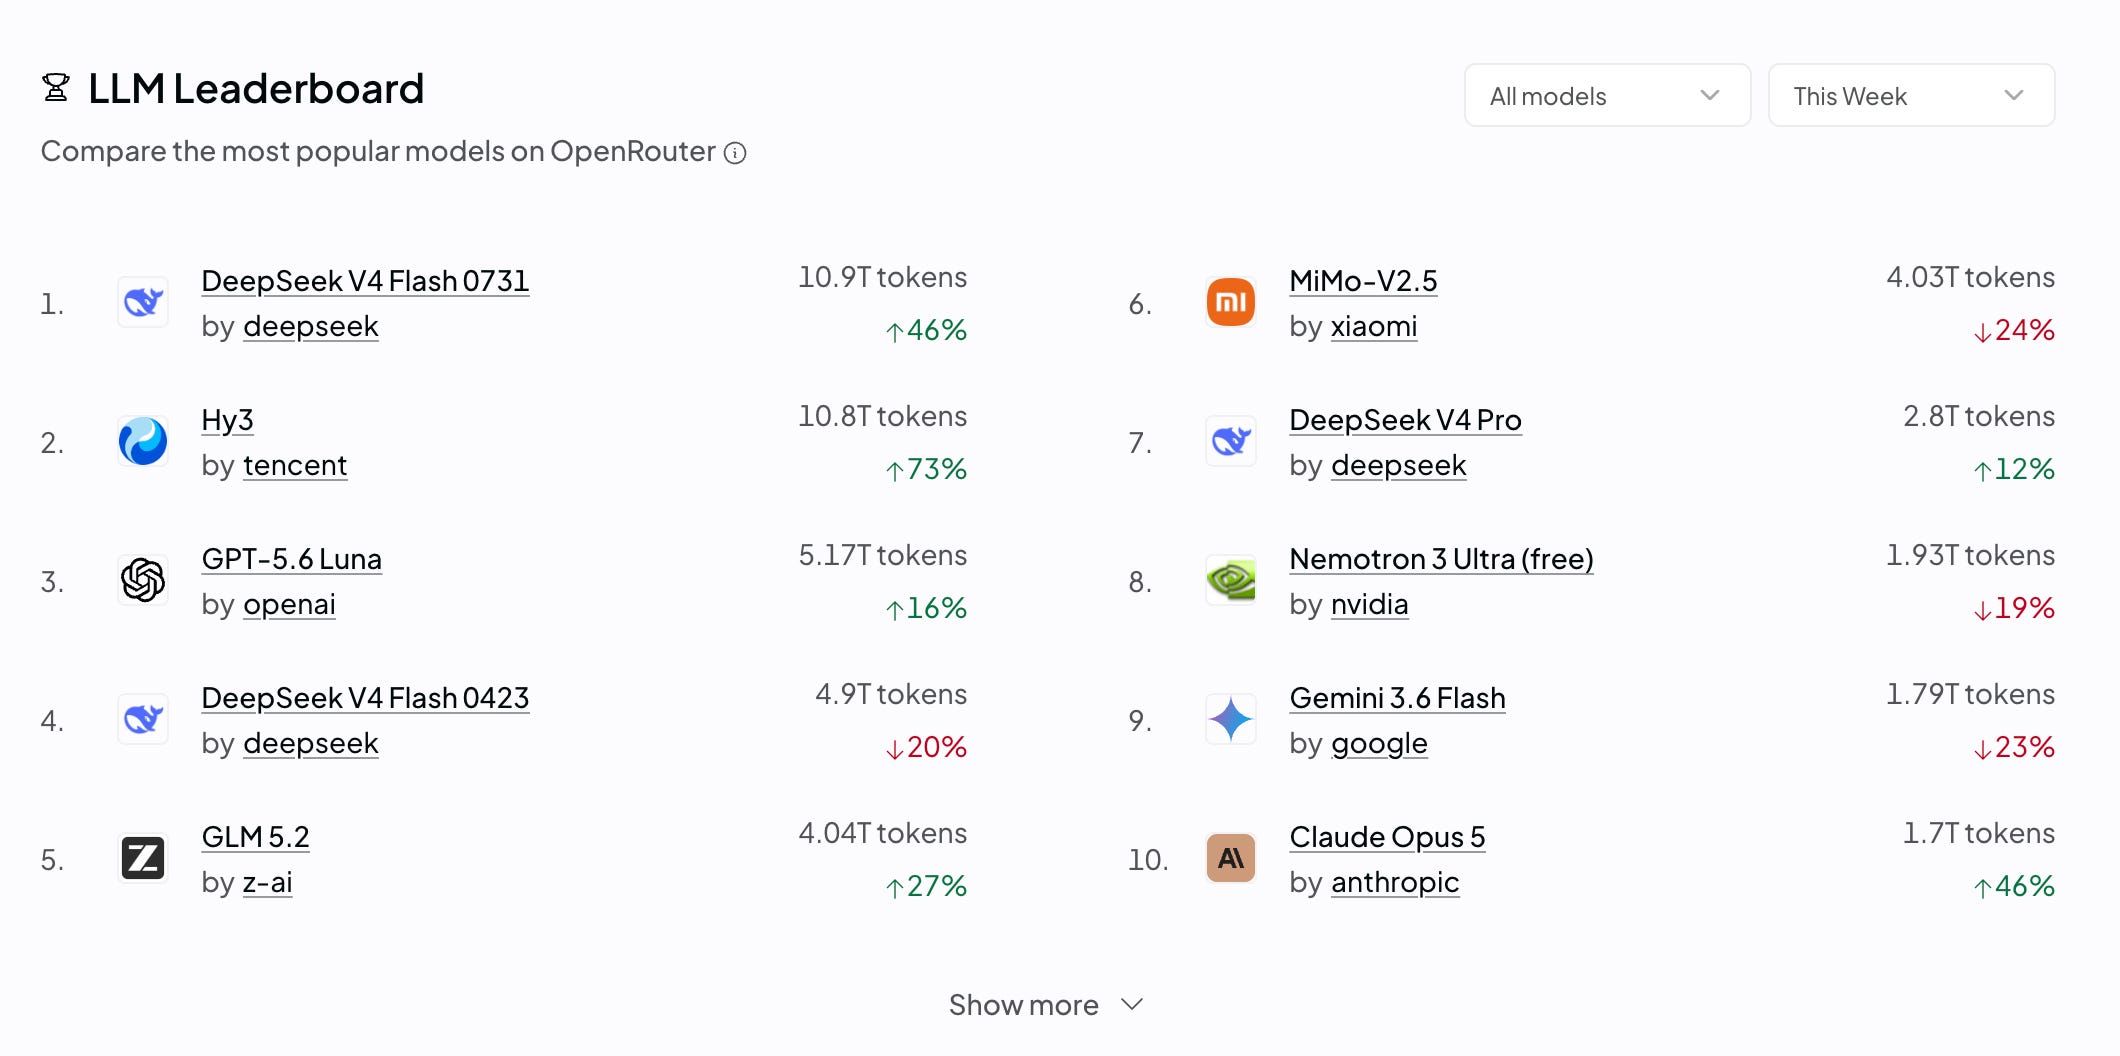Visit the anthropic author link
Screen dimensions: 2120x1056
(1395, 883)
